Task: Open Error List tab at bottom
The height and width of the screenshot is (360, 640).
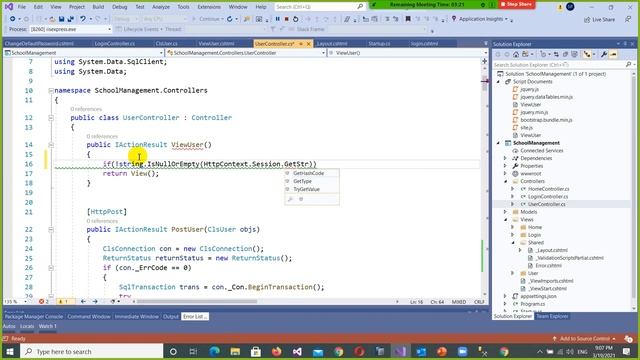Action: click(x=195, y=317)
